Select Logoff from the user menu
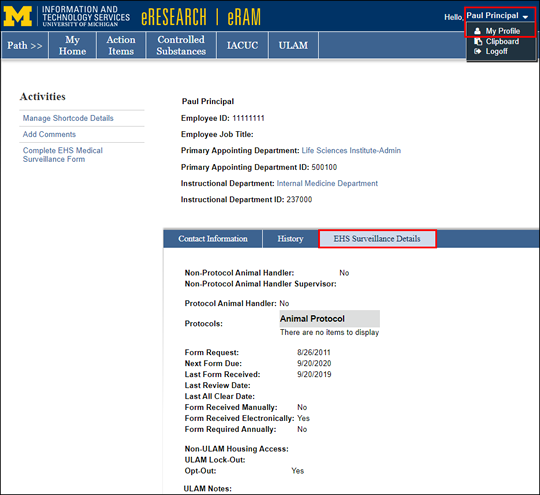Viewport: 540px width, 495px height. click(497, 51)
